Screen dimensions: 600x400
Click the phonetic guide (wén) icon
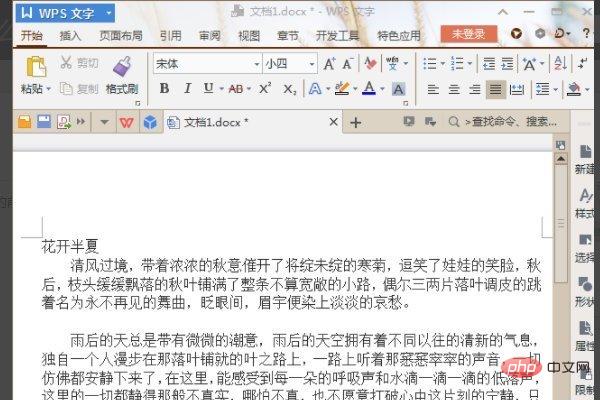click(x=392, y=64)
